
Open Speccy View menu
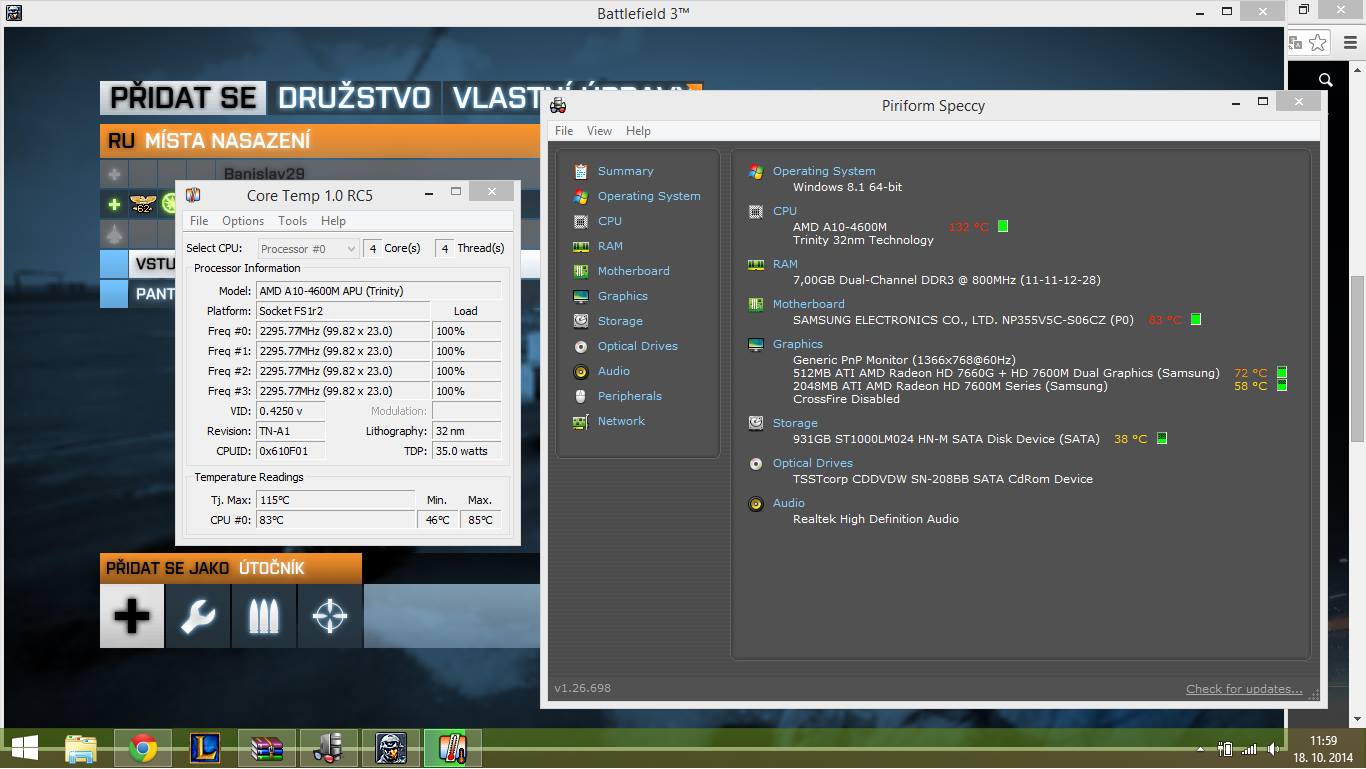[599, 131]
